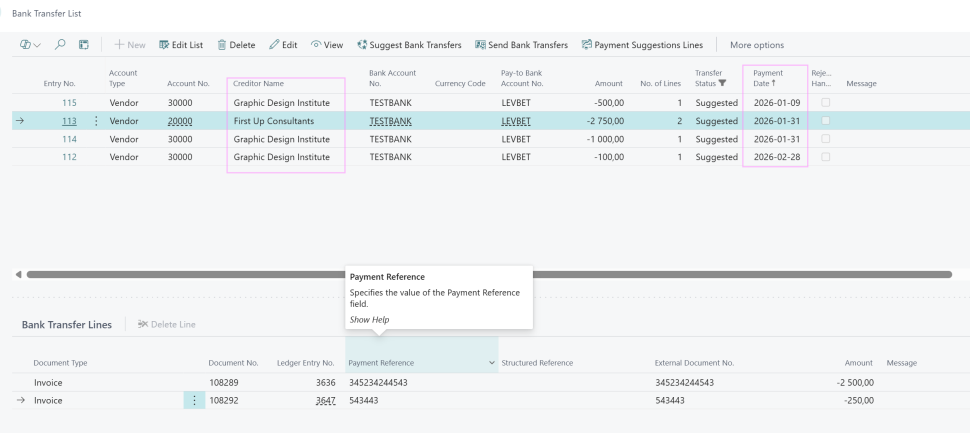Click the Delete Line action
The width and height of the screenshot is (970, 433).
click(x=166, y=324)
